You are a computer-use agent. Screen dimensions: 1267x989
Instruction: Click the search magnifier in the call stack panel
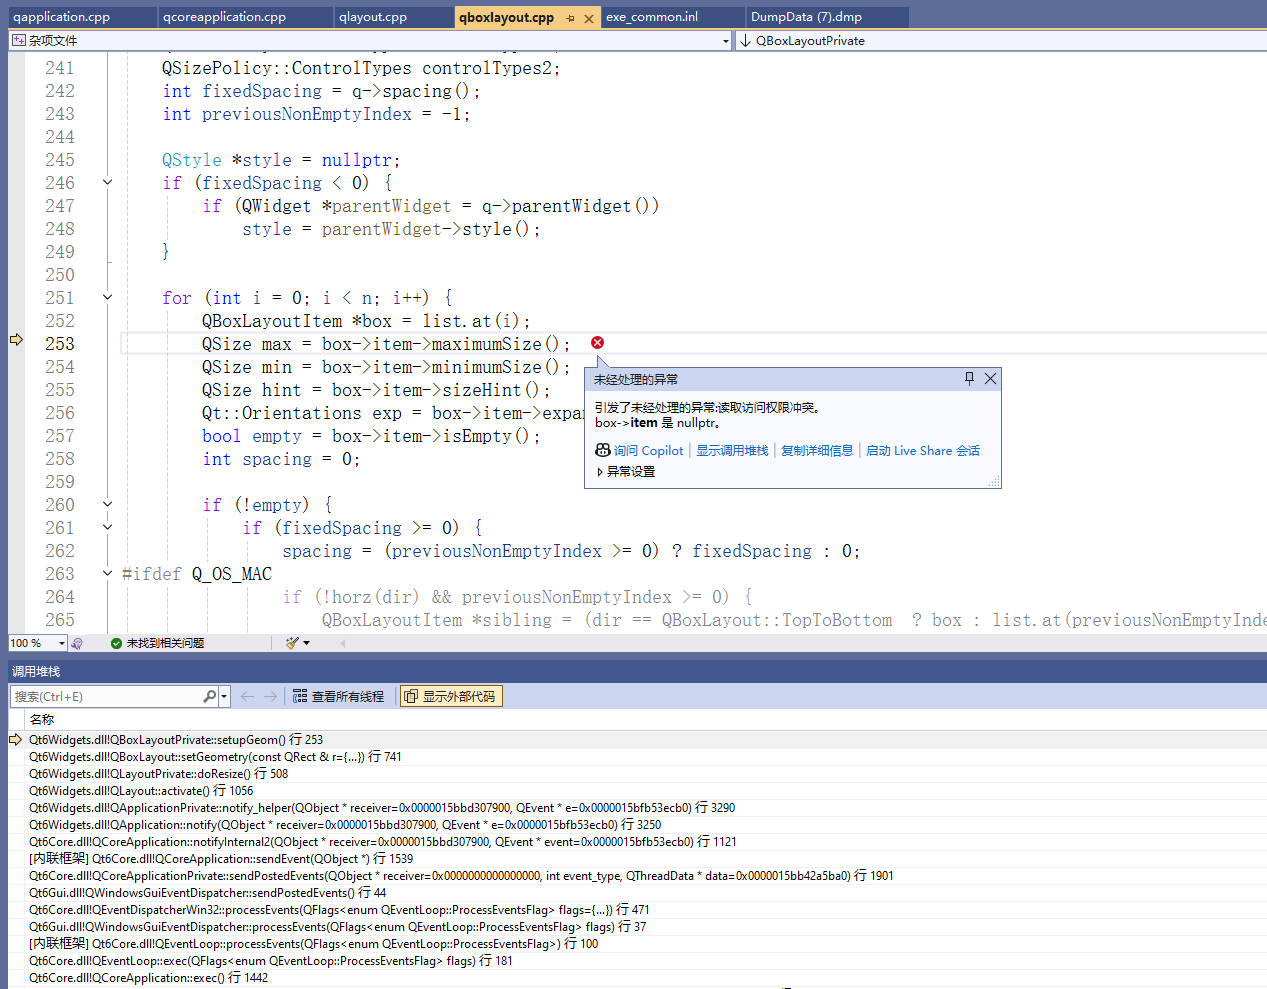pyautogui.click(x=209, y=696)
